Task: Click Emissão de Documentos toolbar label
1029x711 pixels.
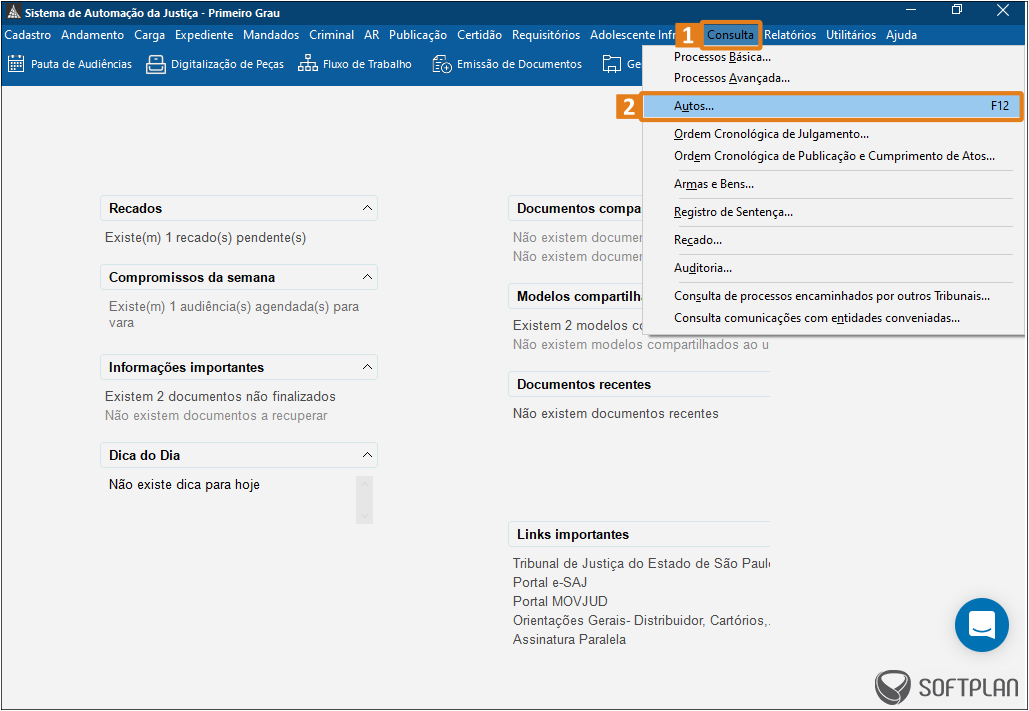Action: [x=520, y=64]
